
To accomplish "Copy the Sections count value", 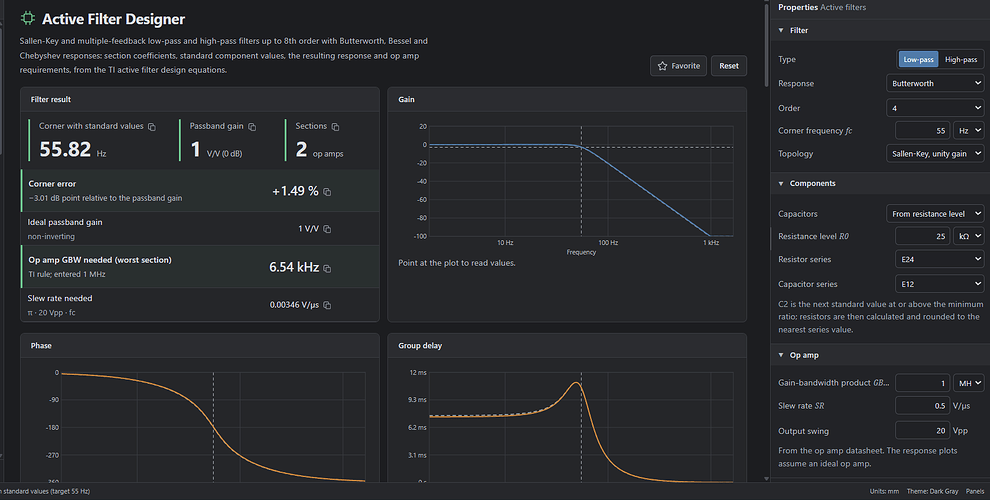I will pyautogui.click(x=335, y=127).
